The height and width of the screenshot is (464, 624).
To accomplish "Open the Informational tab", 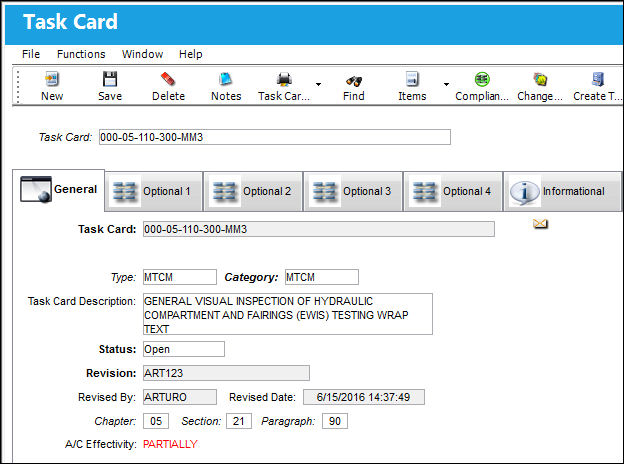I will tap(562, 191).
